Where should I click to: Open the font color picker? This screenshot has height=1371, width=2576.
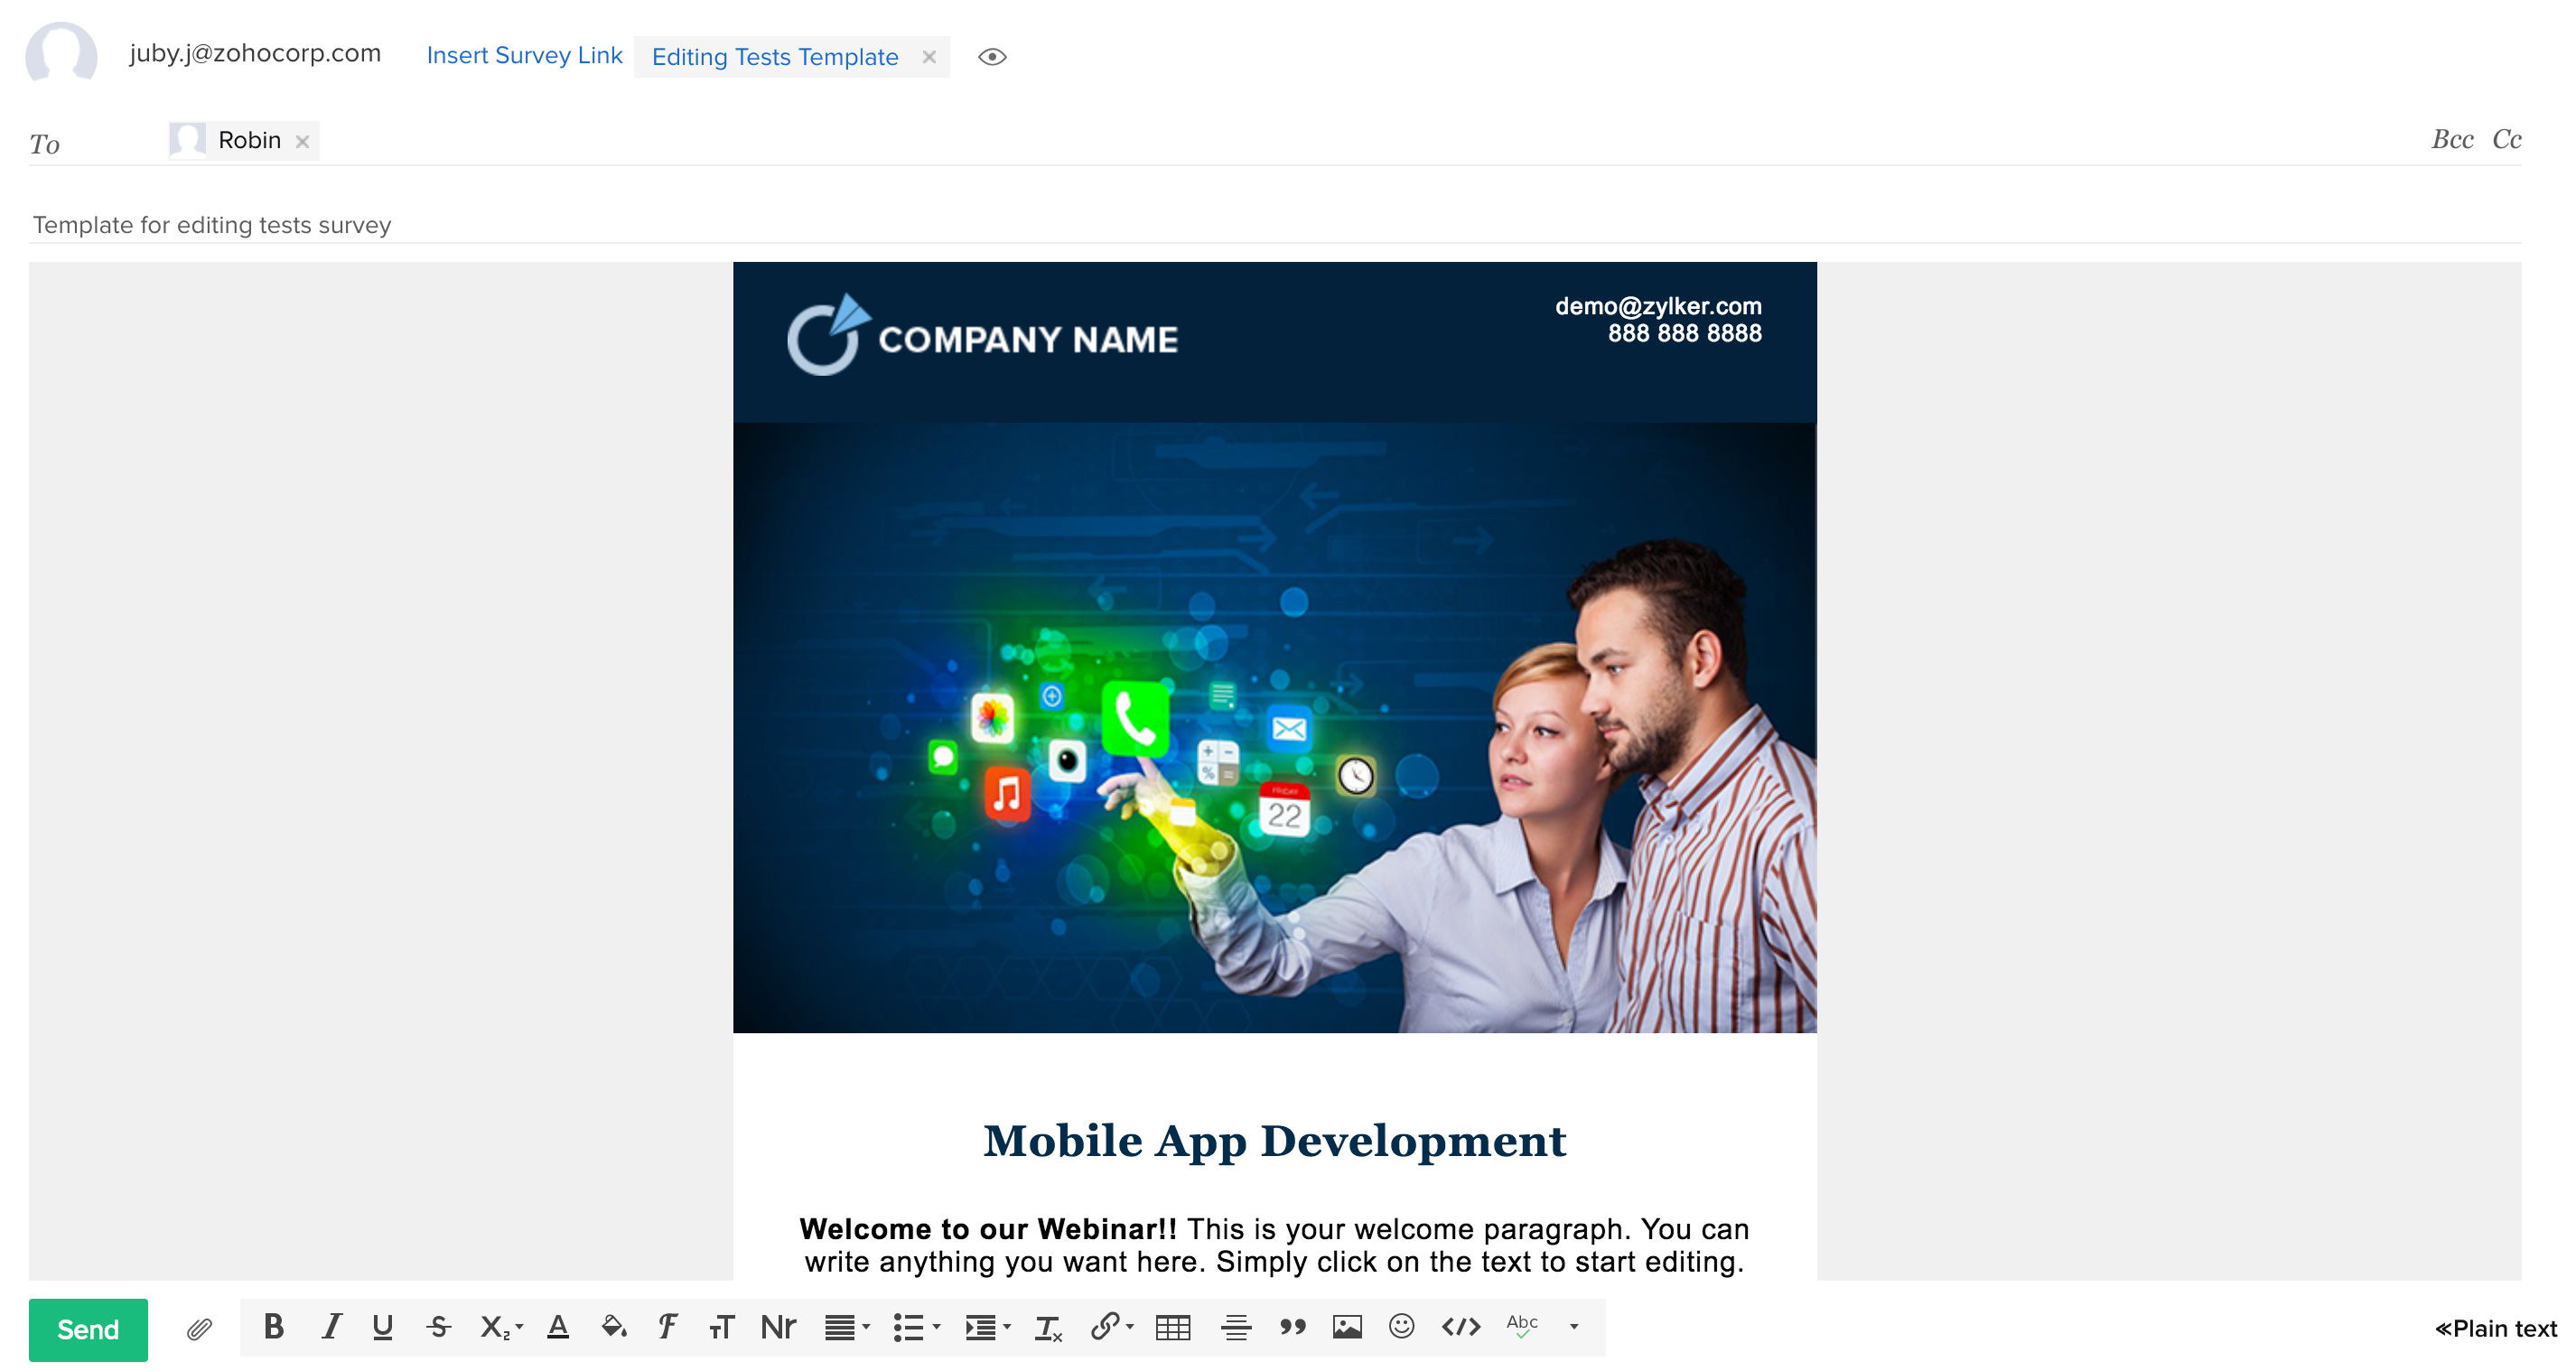[x=558, y=1327]
